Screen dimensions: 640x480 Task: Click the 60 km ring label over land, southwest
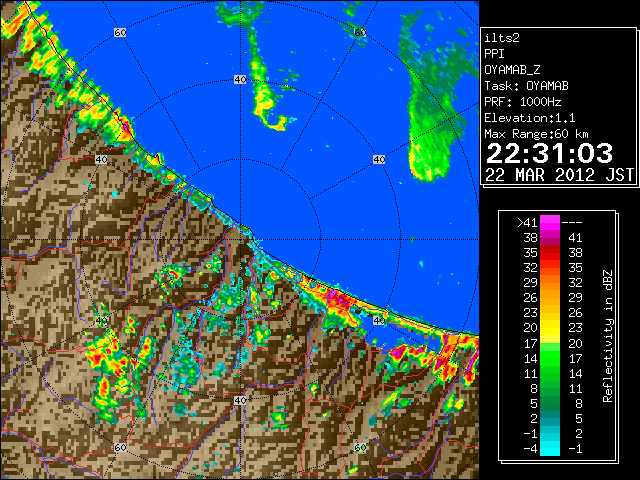pyautogui.click(x=120, y=448)
